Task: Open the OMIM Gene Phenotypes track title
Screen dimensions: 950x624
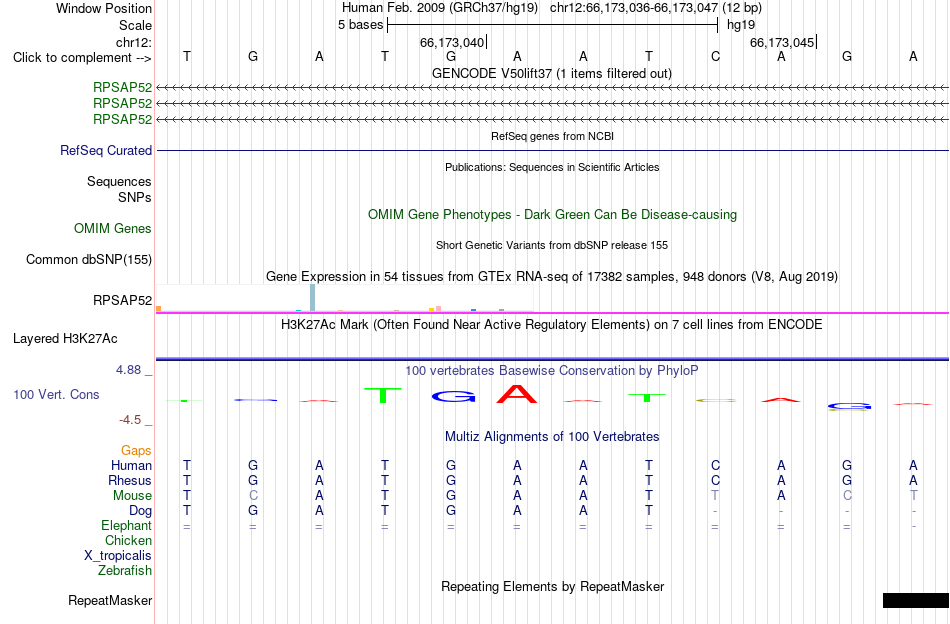Action: click(x=552, y=214)
